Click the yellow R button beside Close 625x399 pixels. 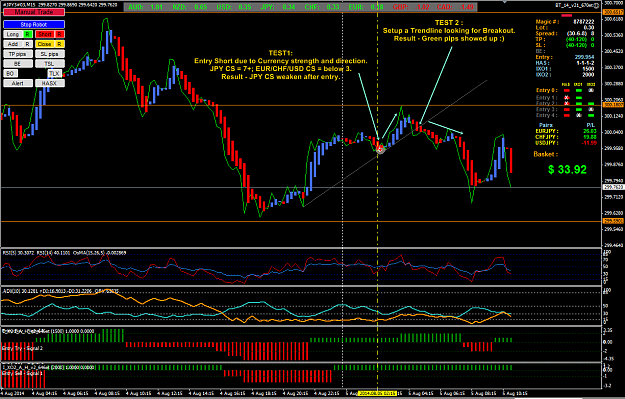pyautogui.click(x=59, y=44)
